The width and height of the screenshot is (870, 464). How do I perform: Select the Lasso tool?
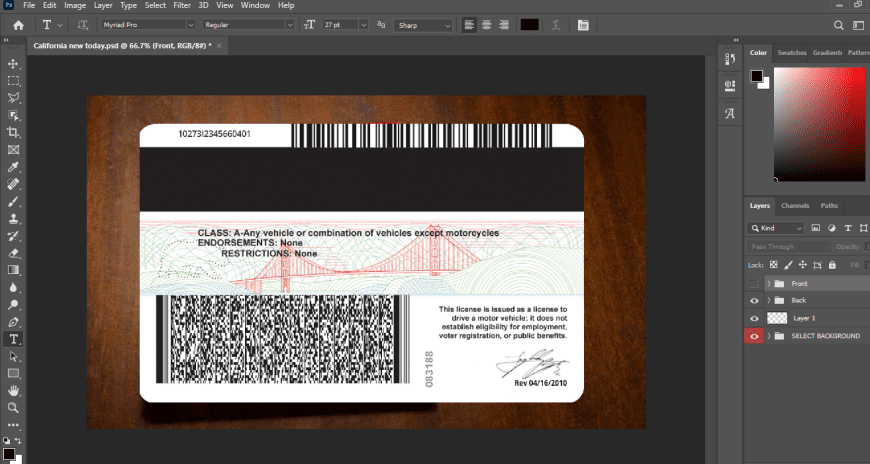(13, 98)
